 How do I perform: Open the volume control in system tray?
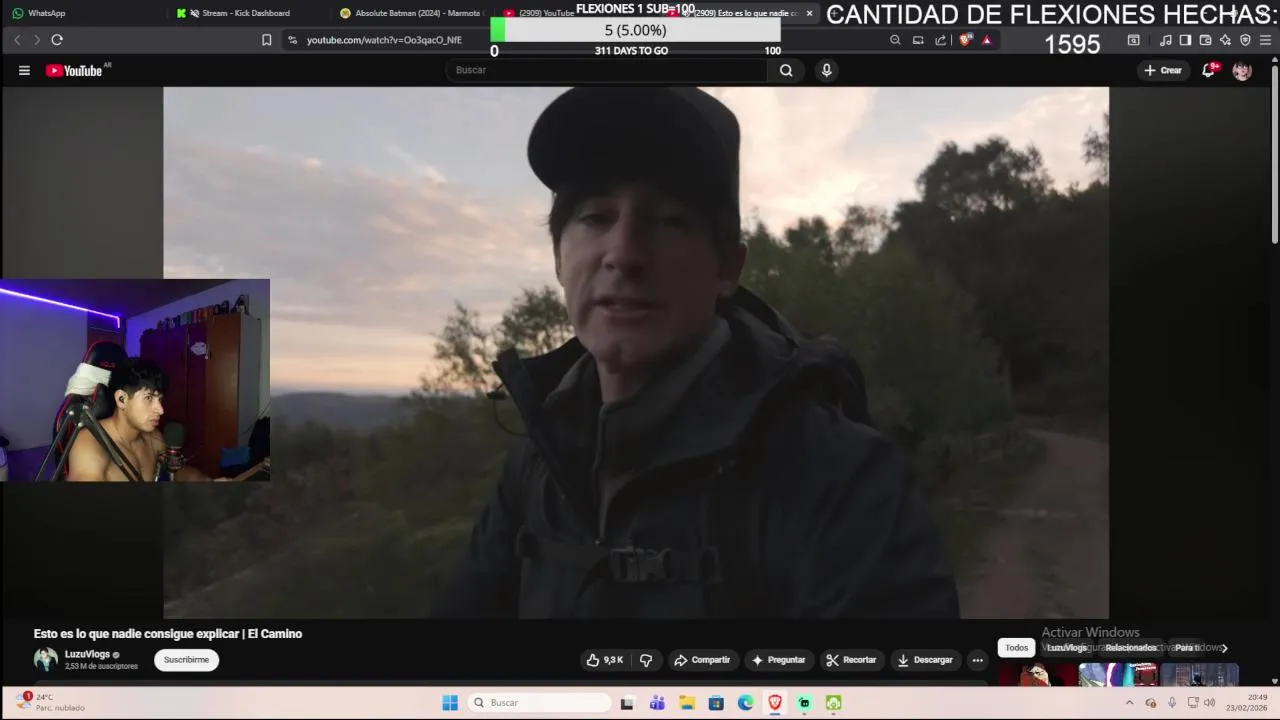(x=1209, y=703)
